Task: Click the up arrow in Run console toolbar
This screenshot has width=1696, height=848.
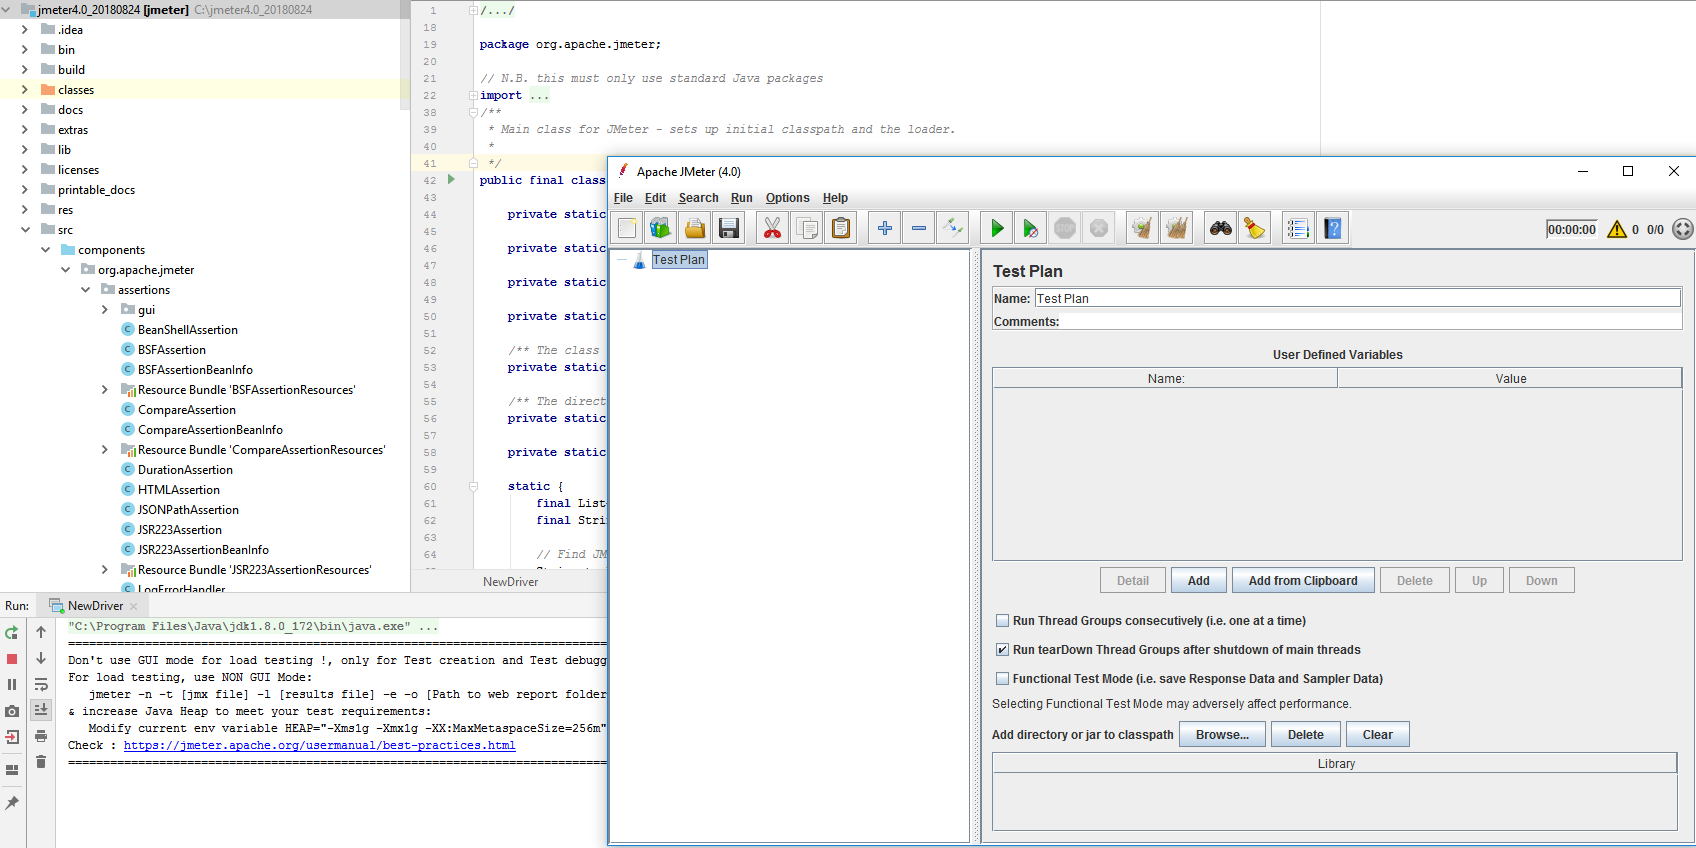Action: point(41,632)
